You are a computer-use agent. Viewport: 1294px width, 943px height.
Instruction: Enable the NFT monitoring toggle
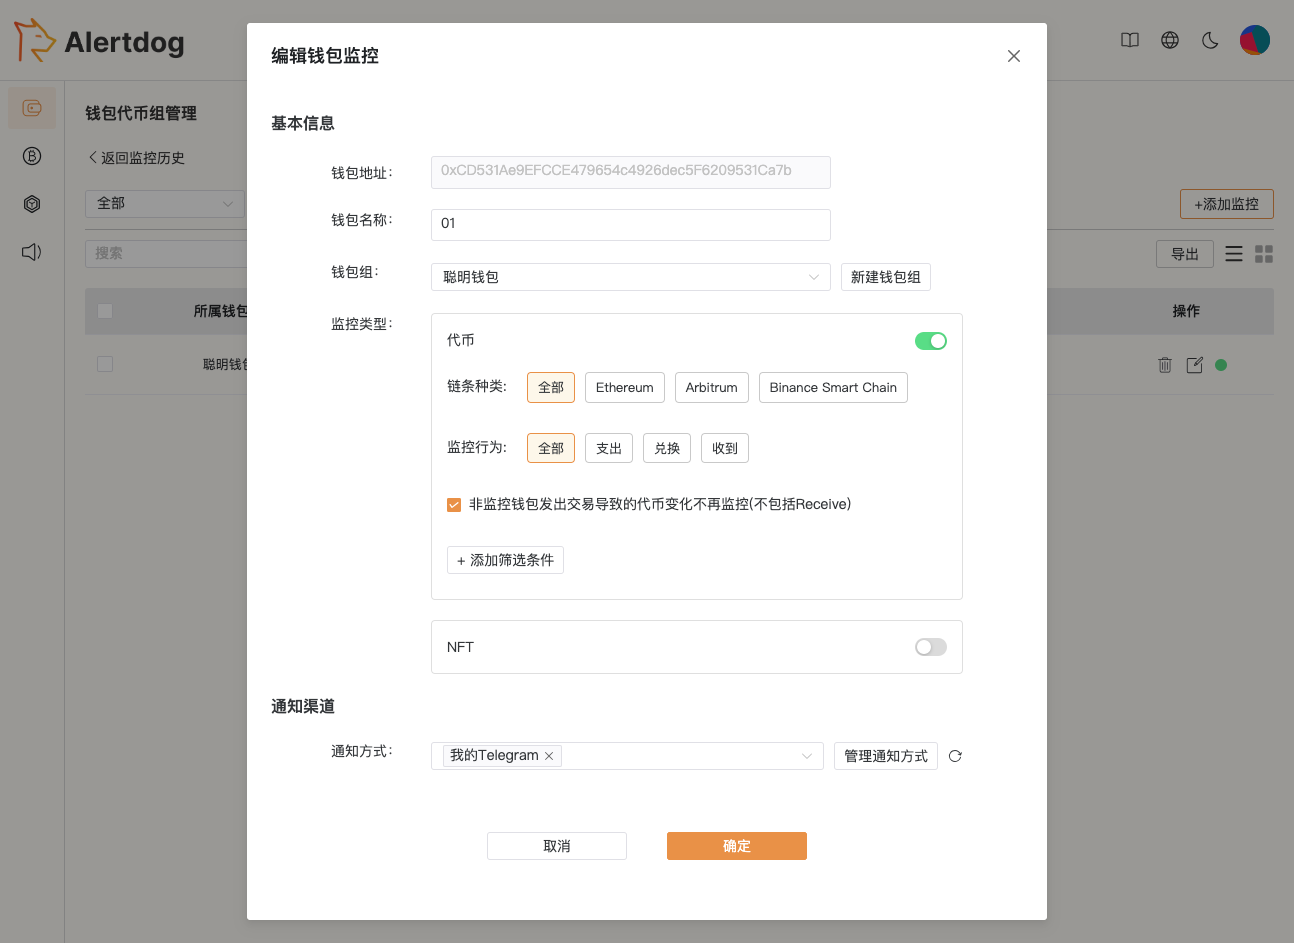pos(930,647)
